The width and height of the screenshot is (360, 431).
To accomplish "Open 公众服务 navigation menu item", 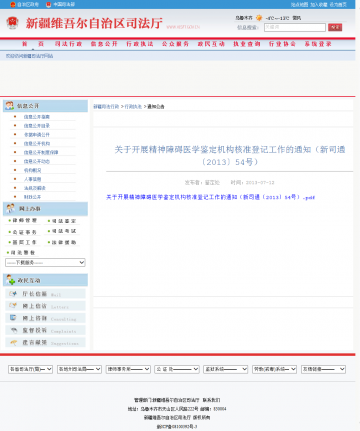I will [175, 44].
